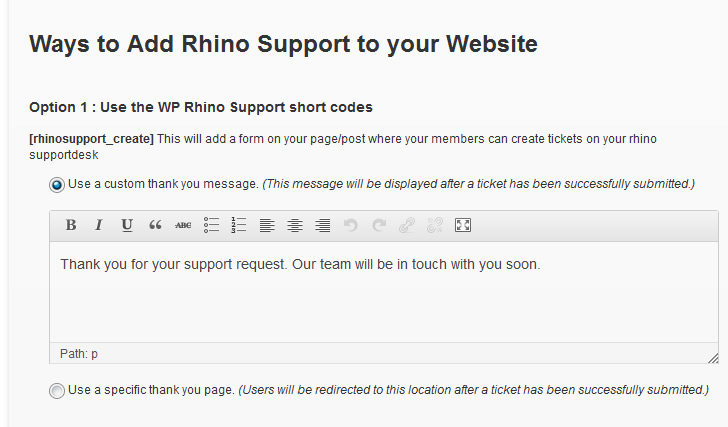728x427 pixels.
Task: Remove link using the broken chain icon
Action: pos(435,225)
